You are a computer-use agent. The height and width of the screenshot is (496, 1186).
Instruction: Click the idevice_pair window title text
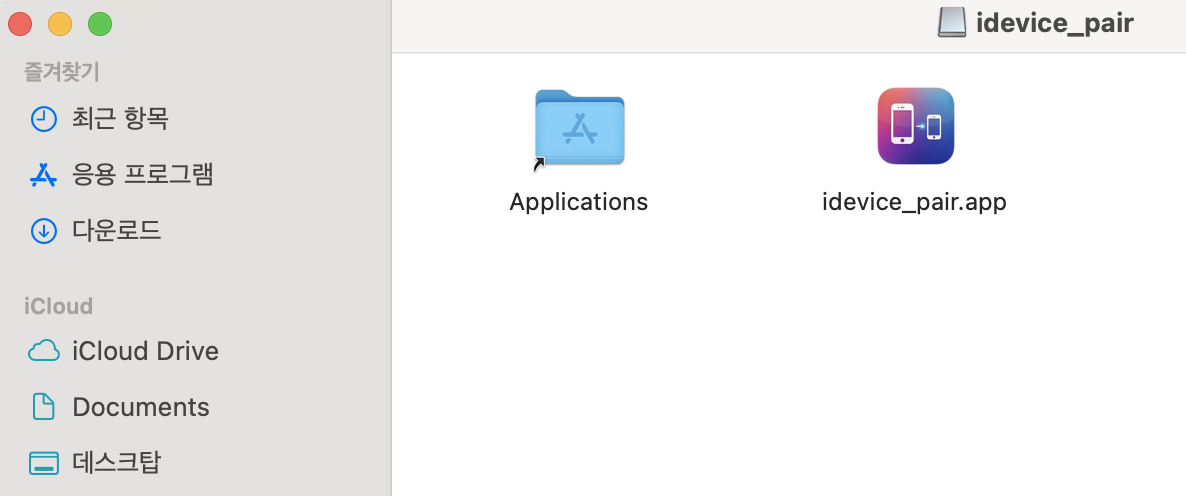point(1054,23)
